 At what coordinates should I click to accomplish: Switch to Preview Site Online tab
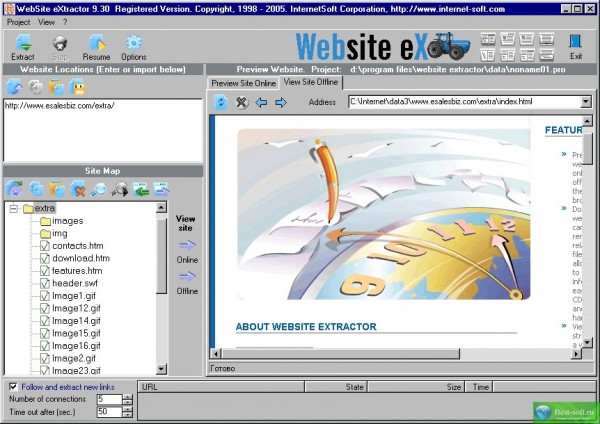(243, 83)
